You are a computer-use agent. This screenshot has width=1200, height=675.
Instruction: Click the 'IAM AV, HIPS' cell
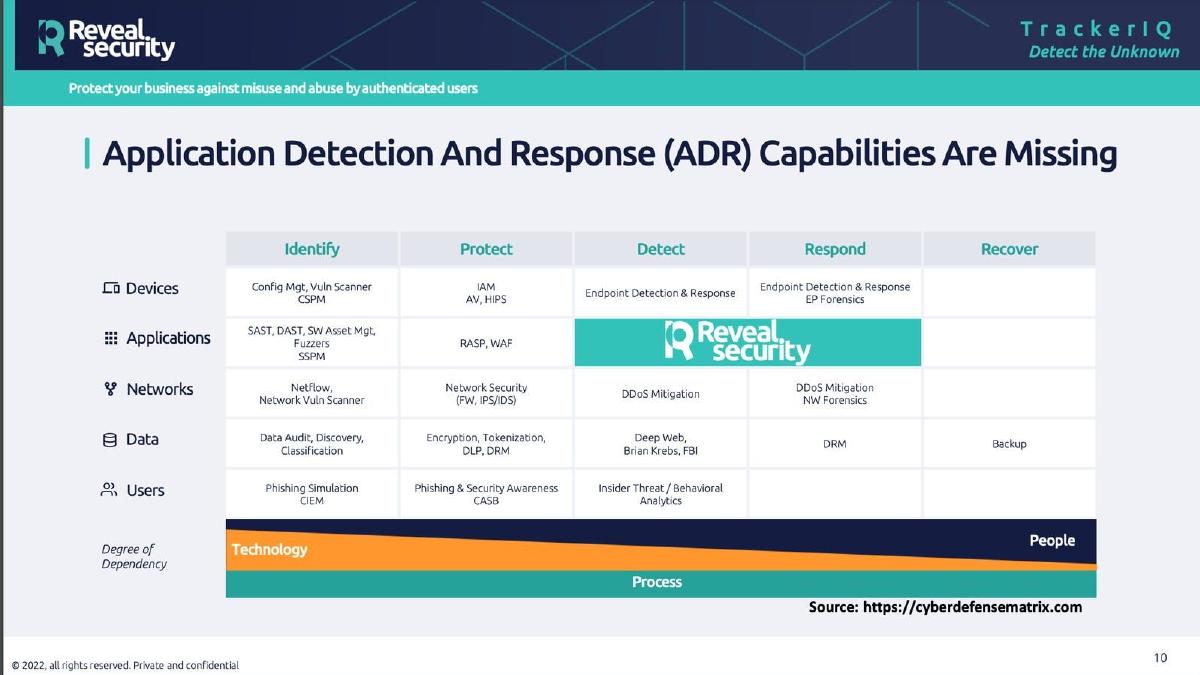click(486, 292)
